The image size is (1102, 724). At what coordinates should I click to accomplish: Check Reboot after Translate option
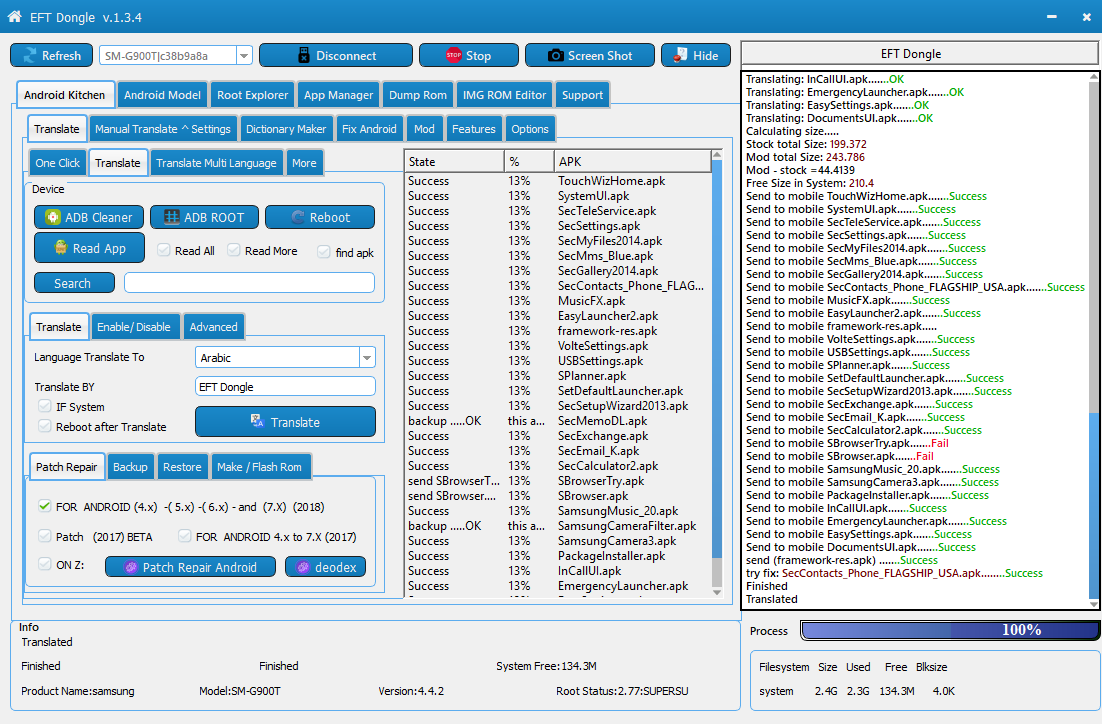click(45, 426)
